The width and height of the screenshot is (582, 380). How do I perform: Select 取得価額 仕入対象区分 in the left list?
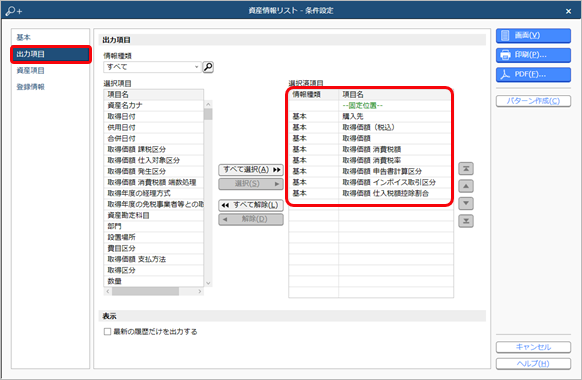point(154,160)
